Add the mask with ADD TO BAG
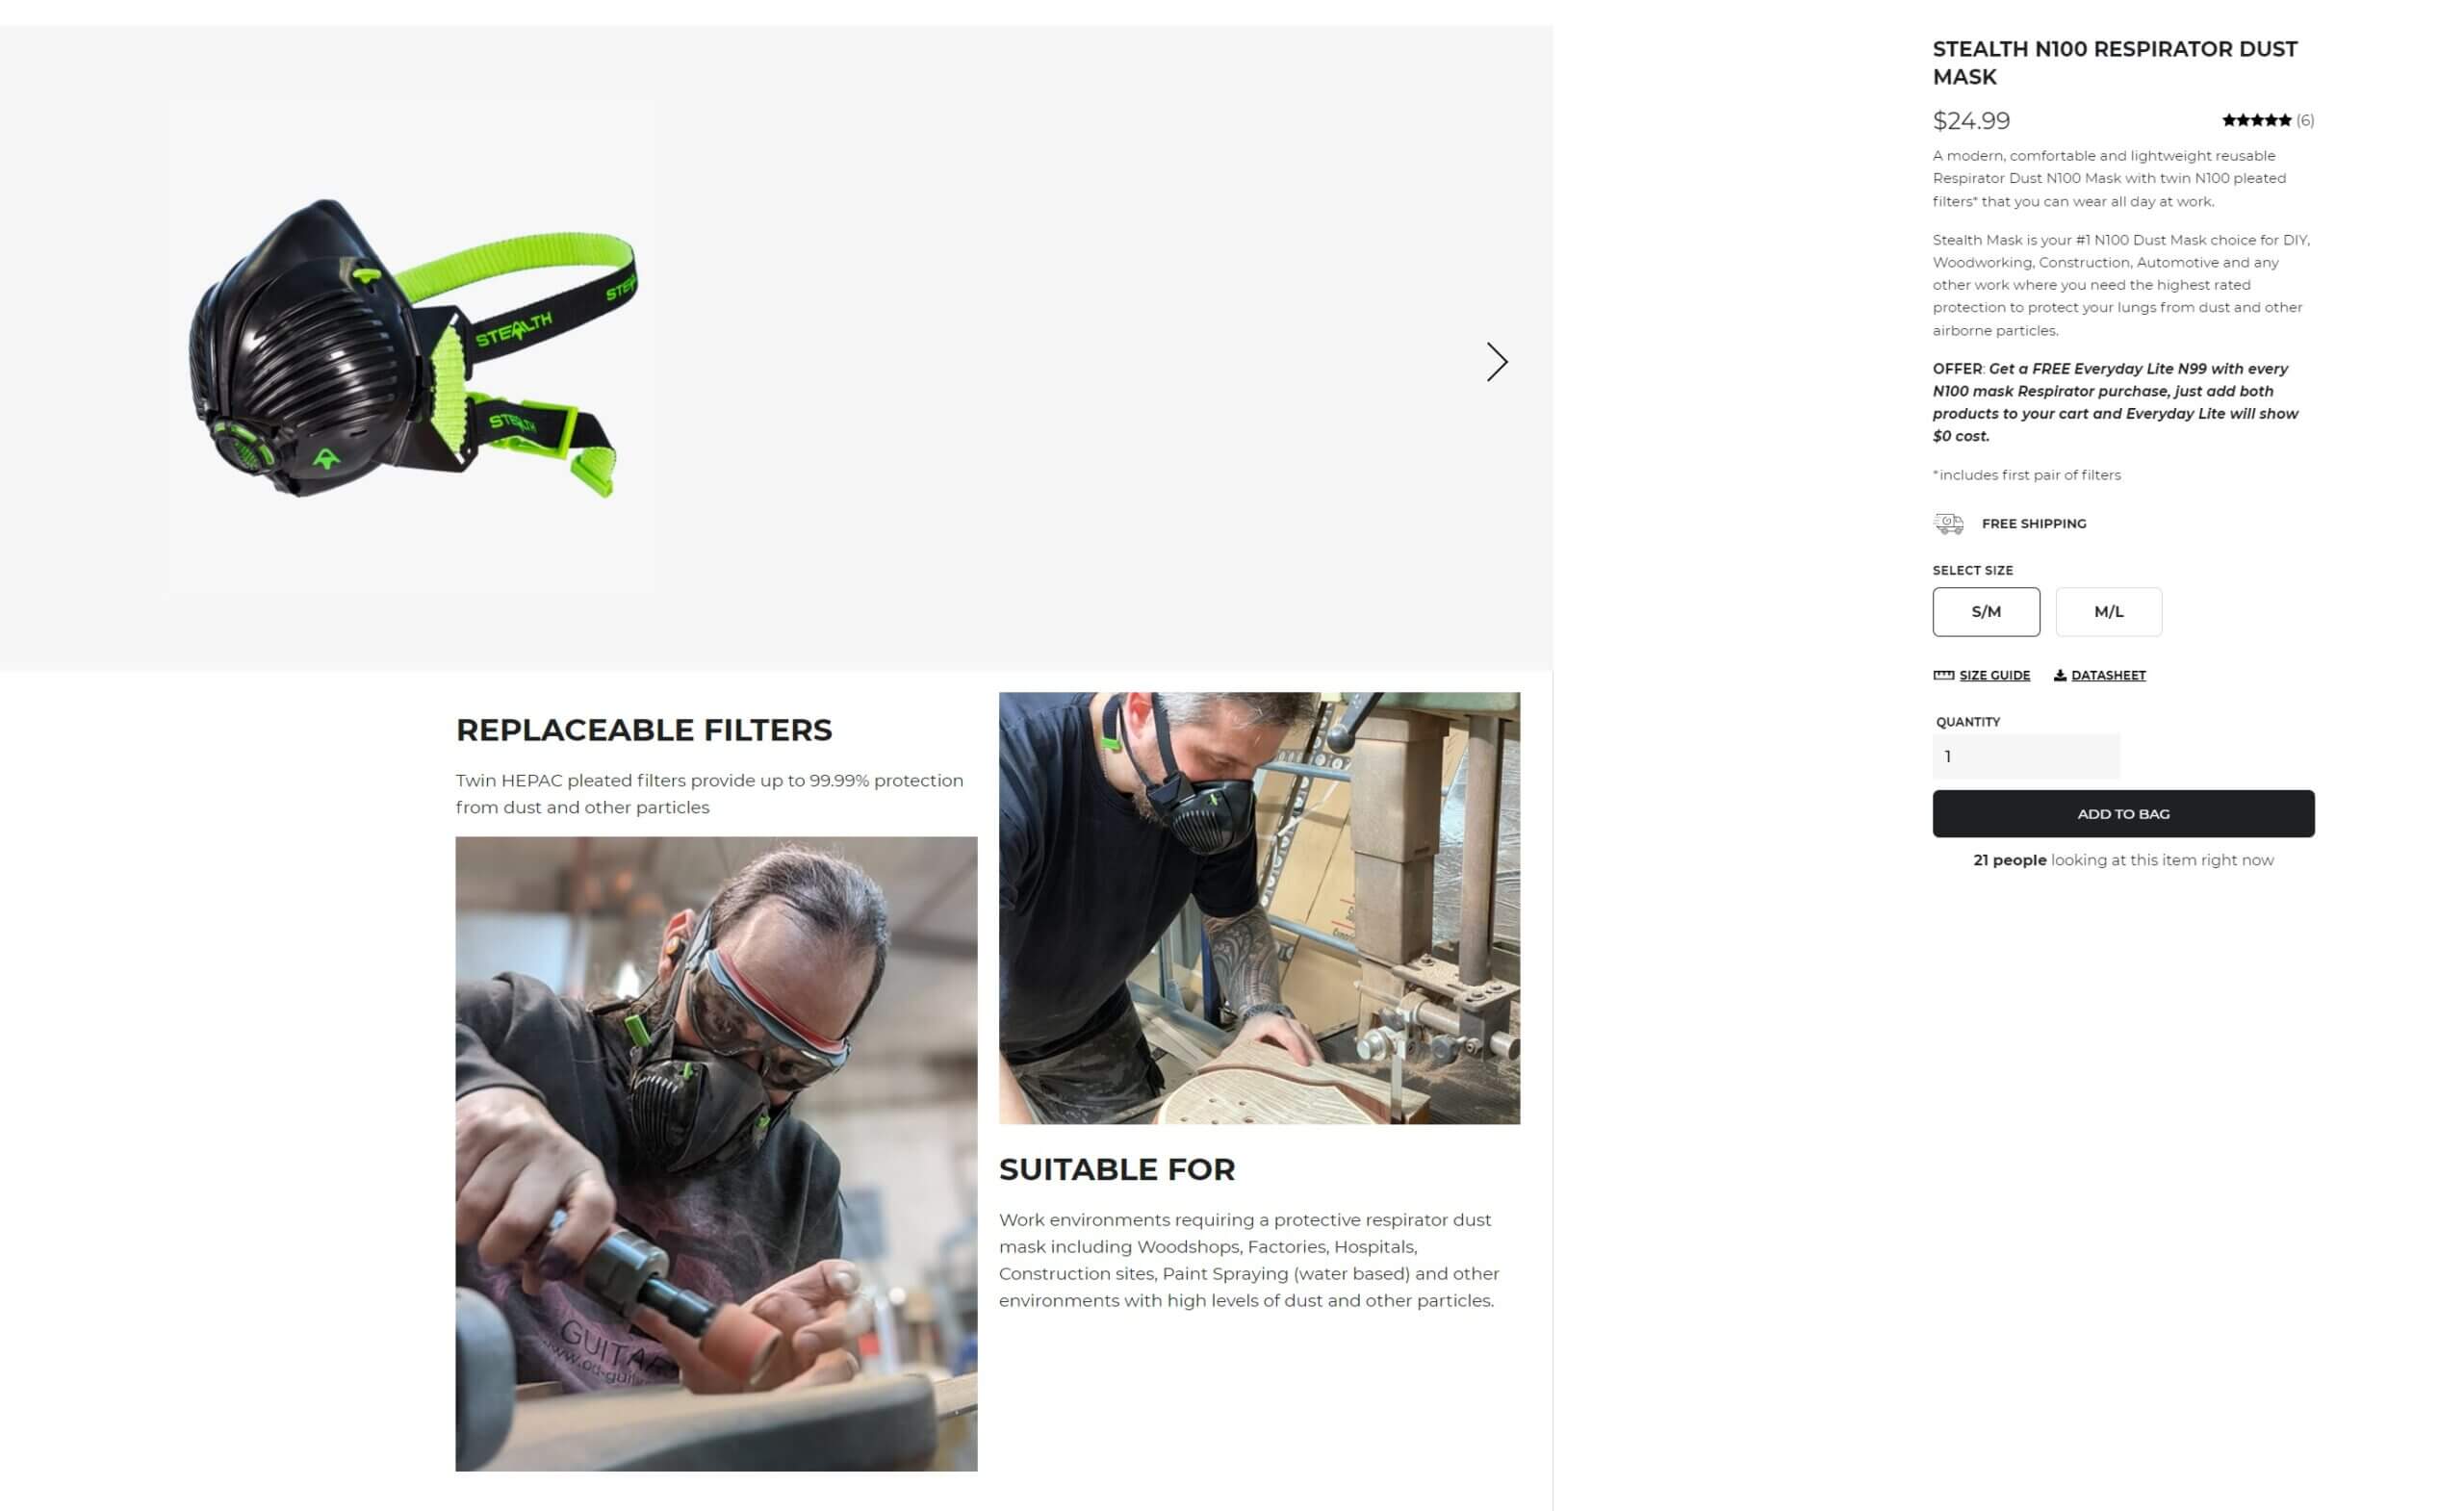 2123,813
